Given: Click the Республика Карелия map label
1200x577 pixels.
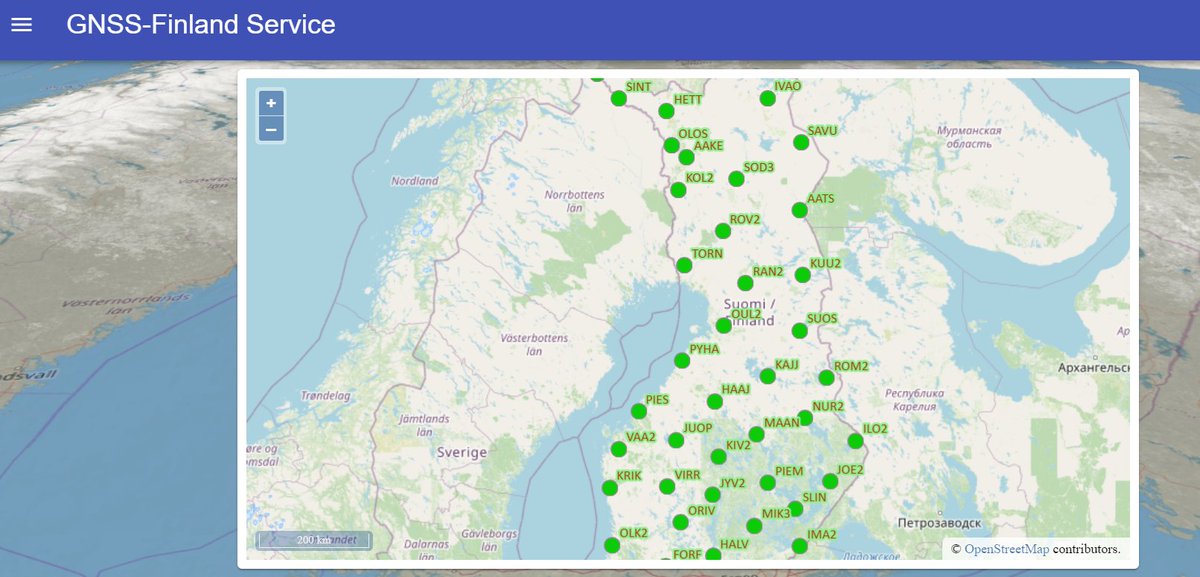Looking at the screenshot, I should tap(915, 399).
